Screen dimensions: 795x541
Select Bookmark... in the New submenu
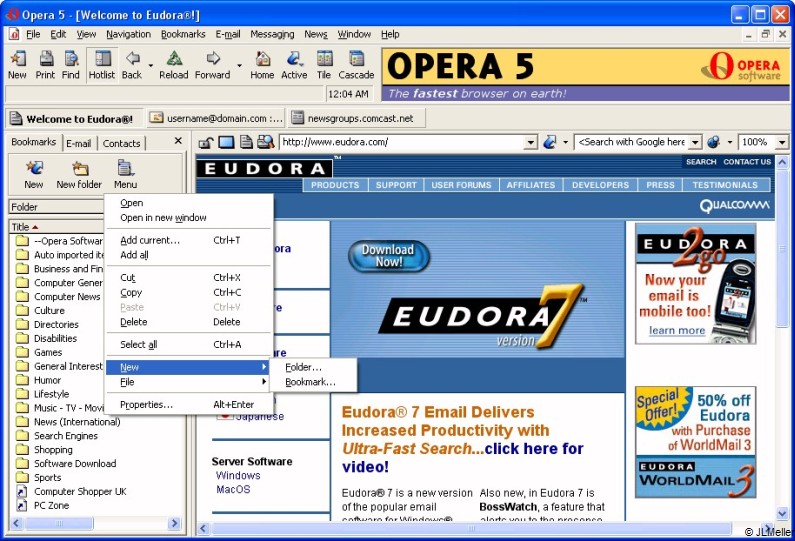coord(313,382)
